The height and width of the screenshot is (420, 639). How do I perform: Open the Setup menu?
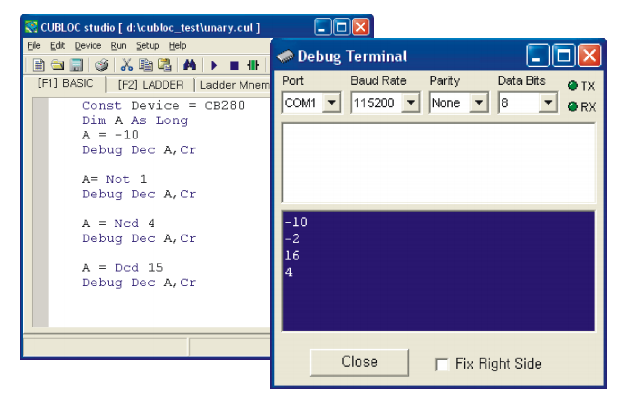(147, 46)
